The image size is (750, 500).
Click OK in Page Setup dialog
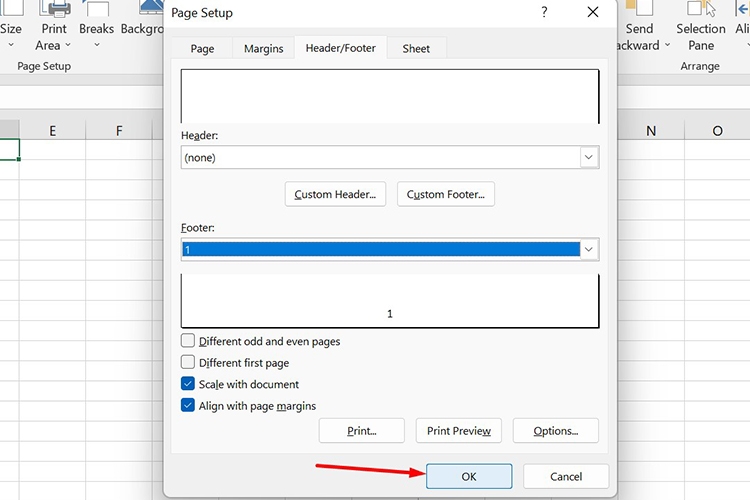click(x=469, y=476)
